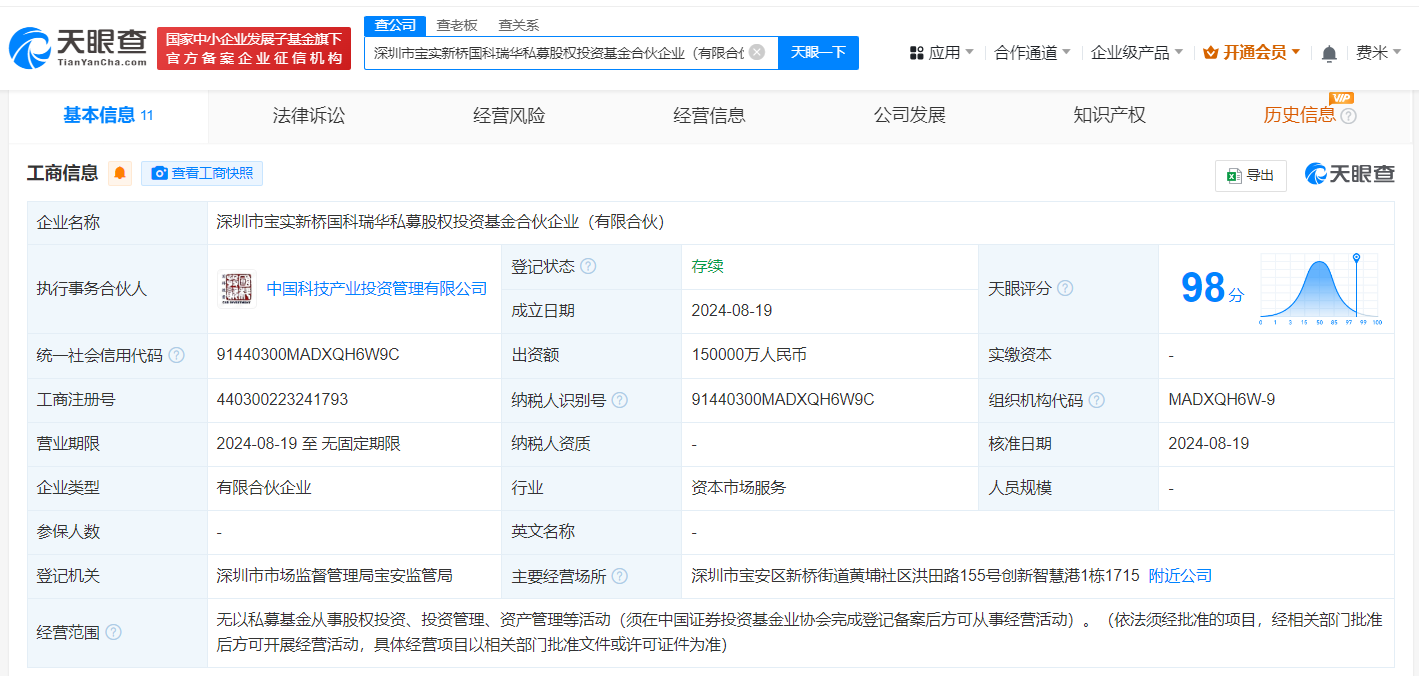Click the company name search input field
The height and width of the screenshot is (676, 1419).
558,52
